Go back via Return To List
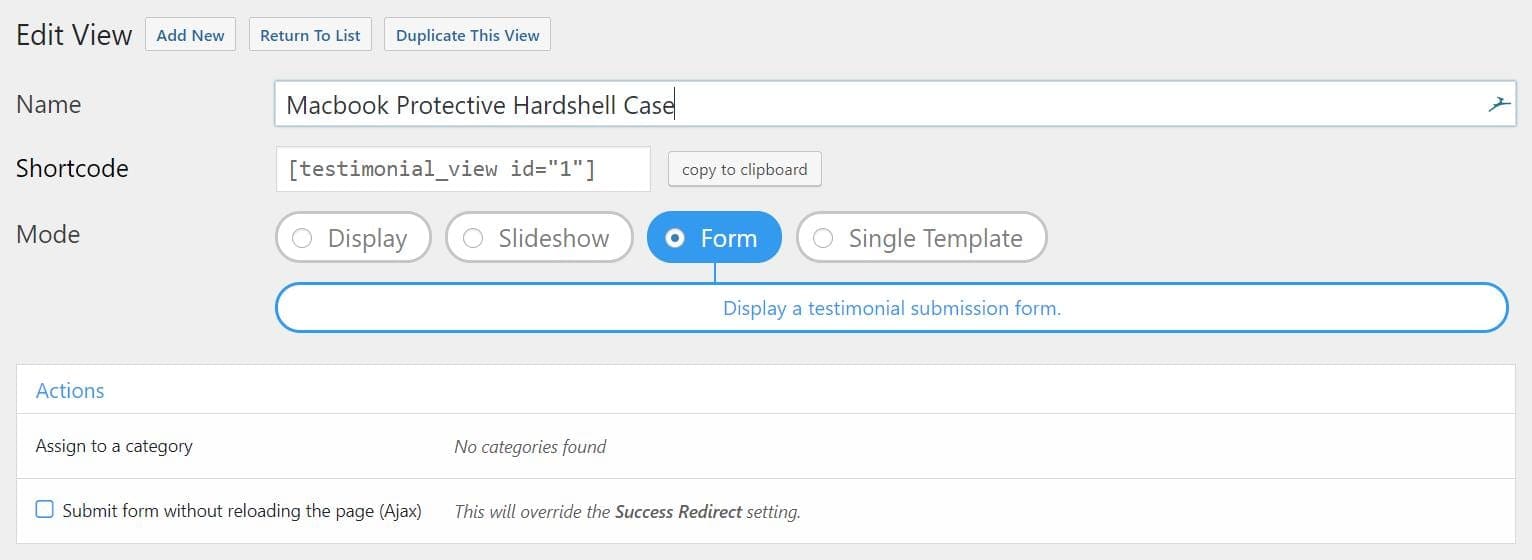The width and height of the screenshot is (1532, 560). pos(310,35)
